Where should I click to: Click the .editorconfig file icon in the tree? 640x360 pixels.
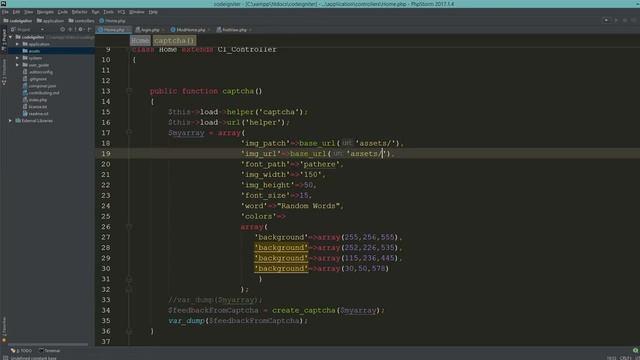click(25, 72)
